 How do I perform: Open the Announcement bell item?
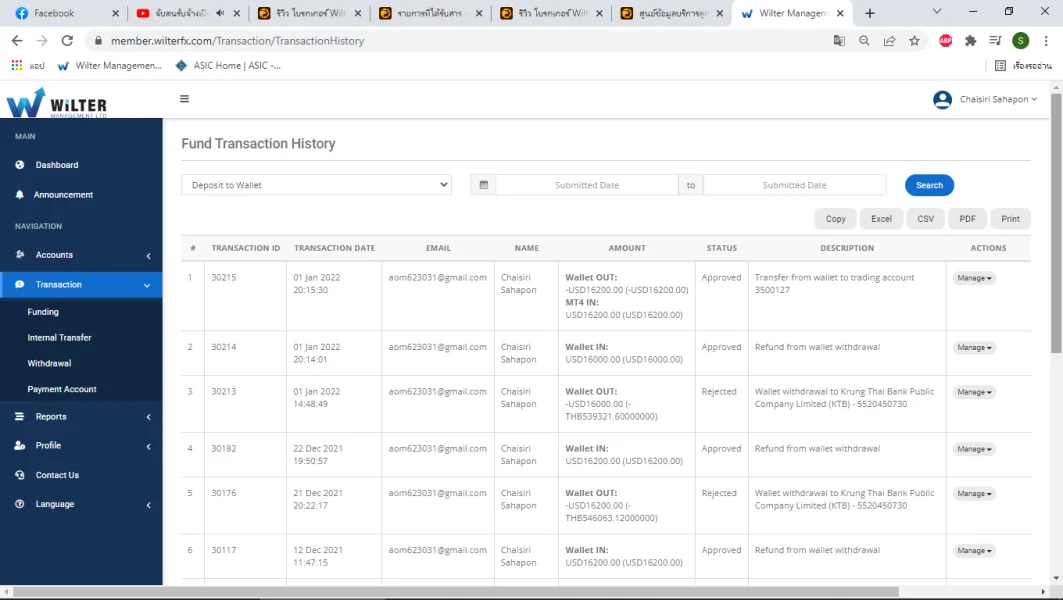click(x=63, y=195)
